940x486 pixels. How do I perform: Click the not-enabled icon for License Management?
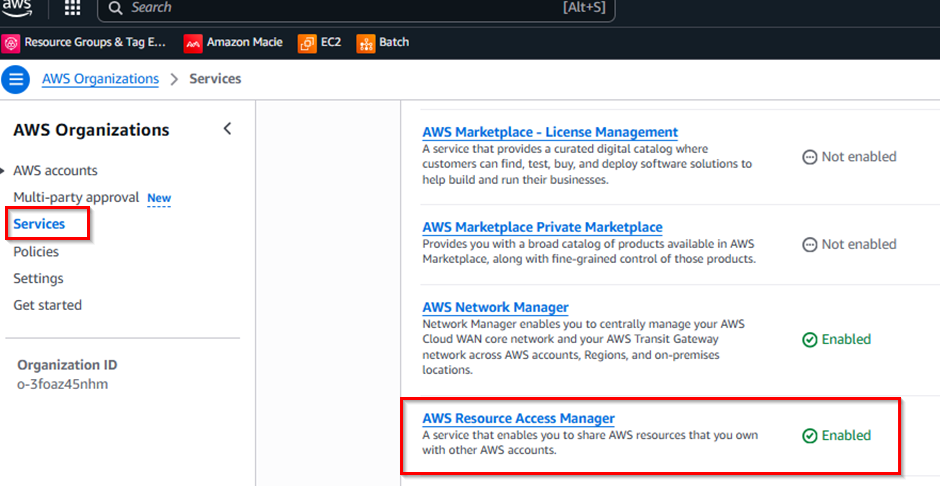(x=809, y=158)
